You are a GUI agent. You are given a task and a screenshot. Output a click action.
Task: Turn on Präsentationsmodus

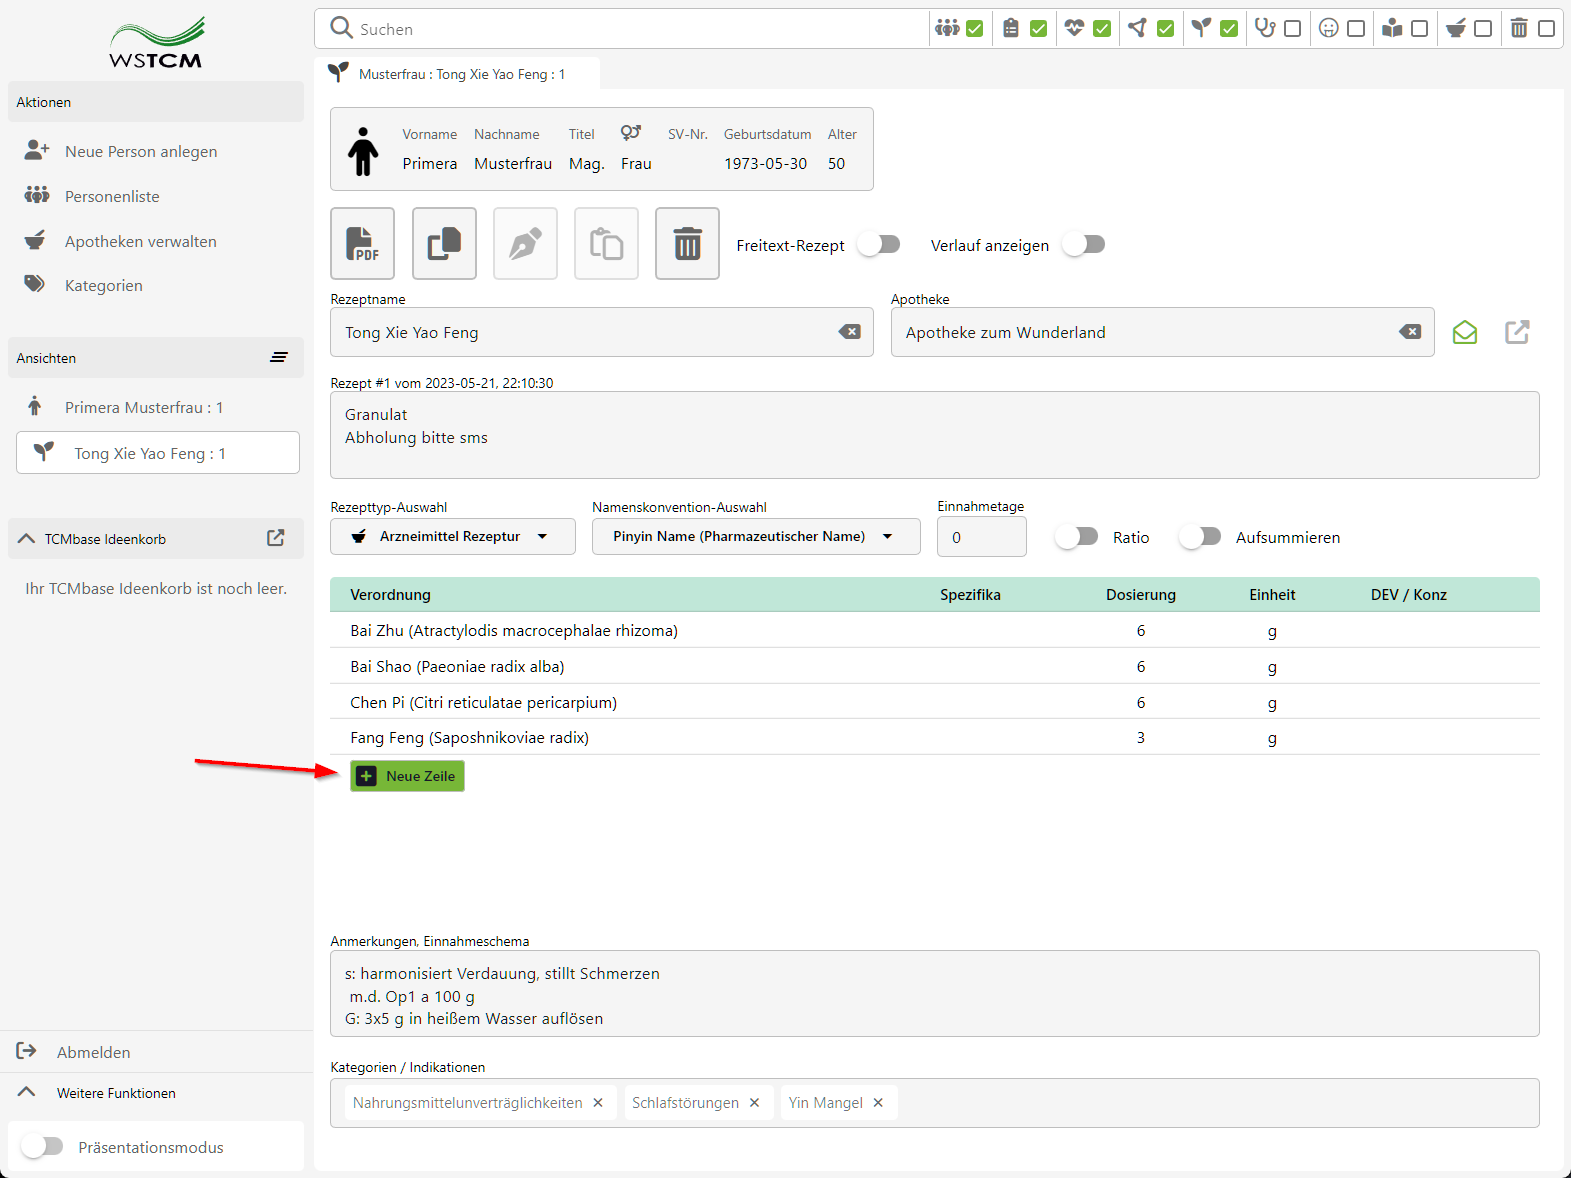tap(43, 1146)
